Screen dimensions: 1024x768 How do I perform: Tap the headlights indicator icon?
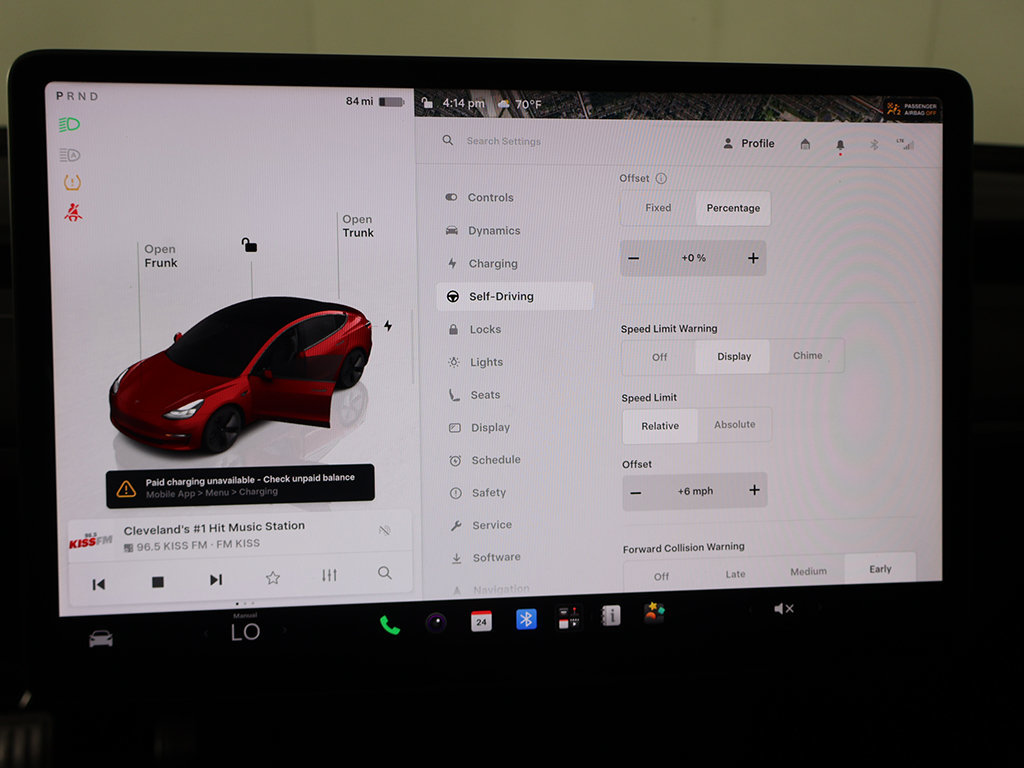(69, 124)
